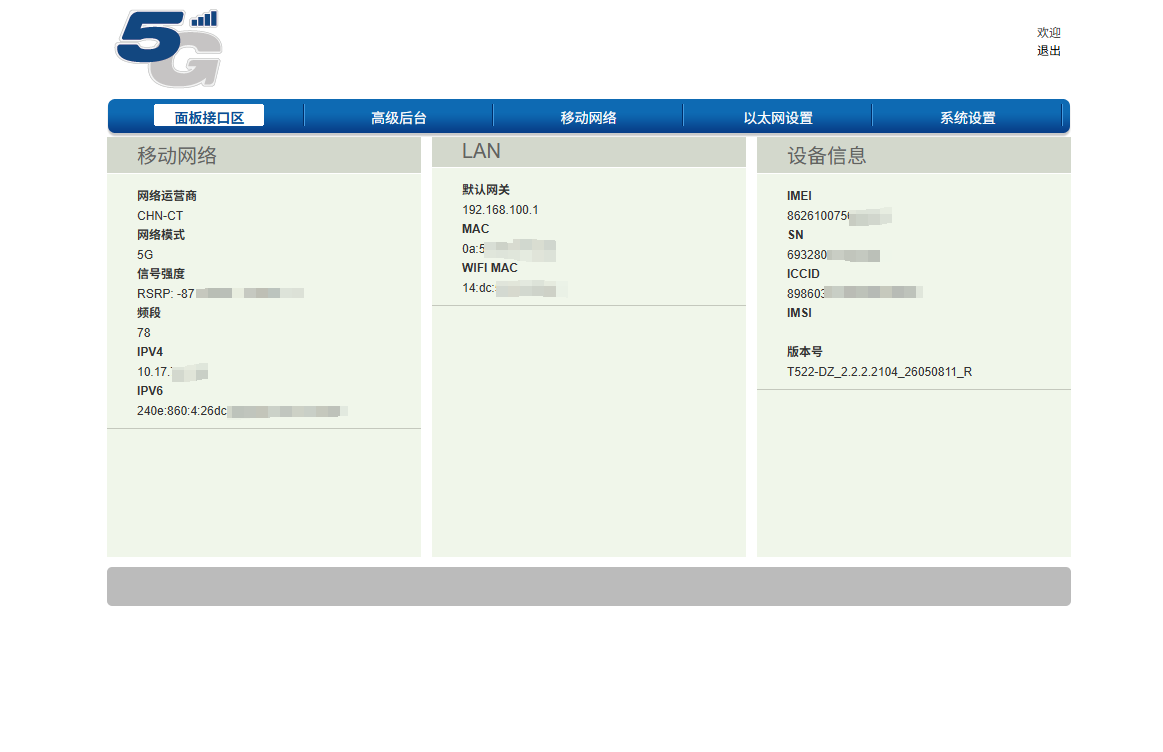
Task: Click the RSRP signal strength value
Action: coord(220,294)
